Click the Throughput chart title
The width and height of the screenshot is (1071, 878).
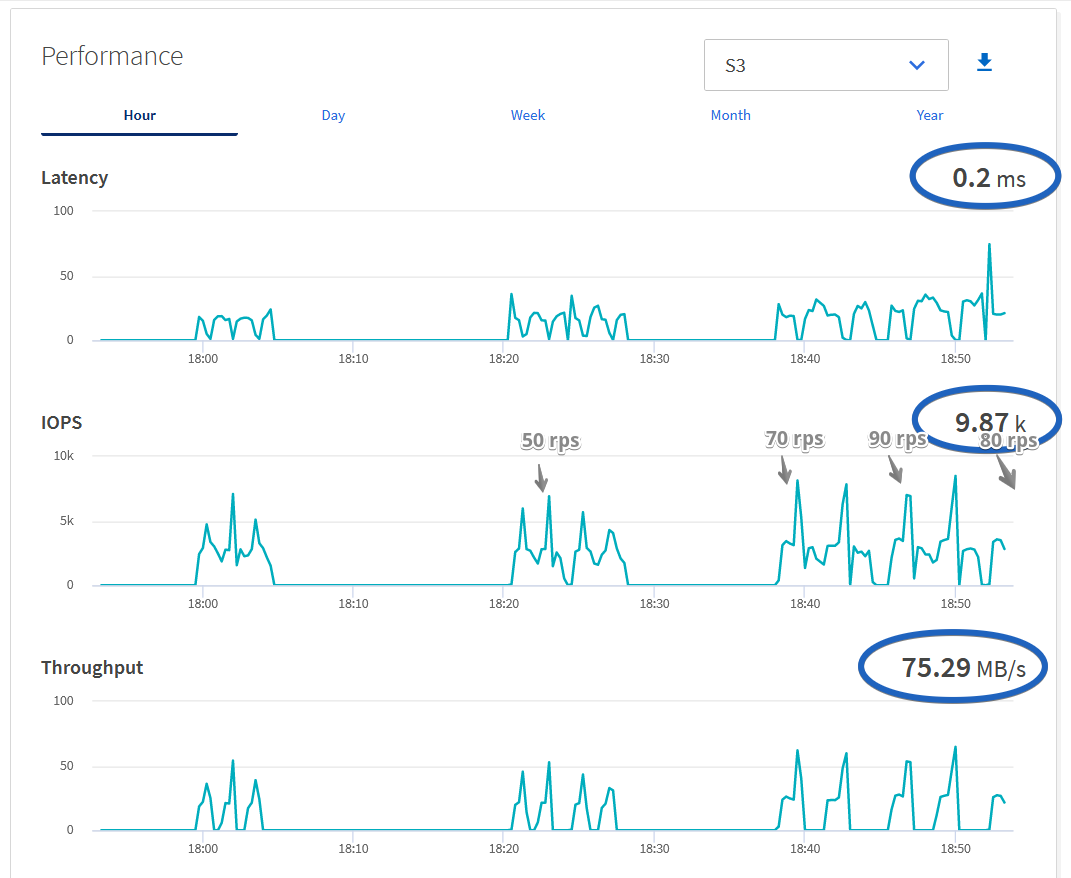[x=92, y=668]
